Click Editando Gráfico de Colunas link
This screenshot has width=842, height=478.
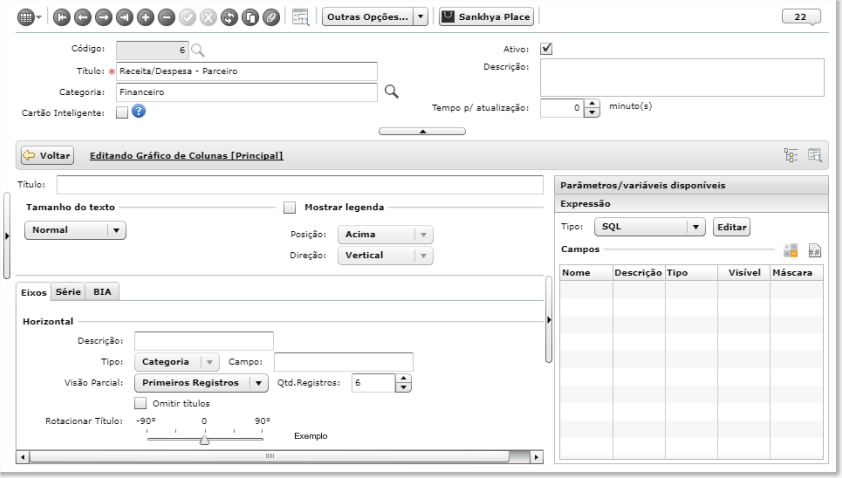pyautogui.click(x=186, y=156)
